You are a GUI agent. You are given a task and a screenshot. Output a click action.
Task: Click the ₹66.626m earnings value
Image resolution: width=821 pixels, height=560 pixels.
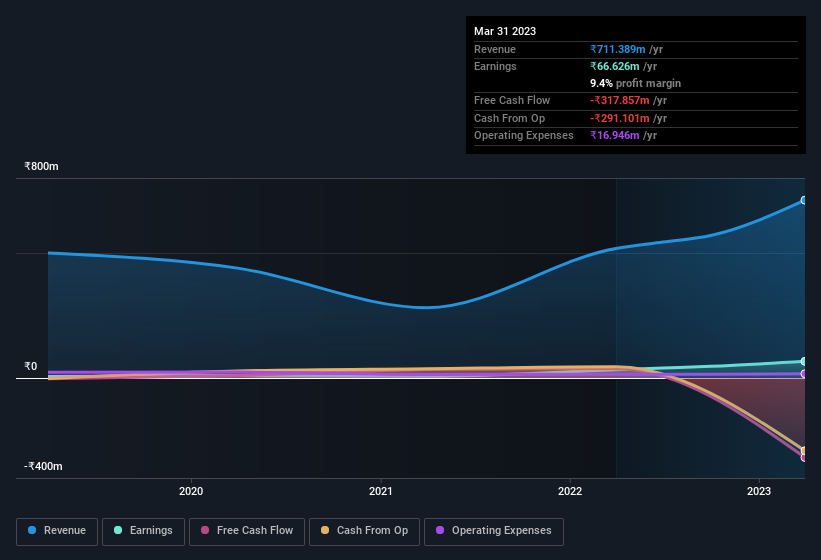click(x=615, y=66)
